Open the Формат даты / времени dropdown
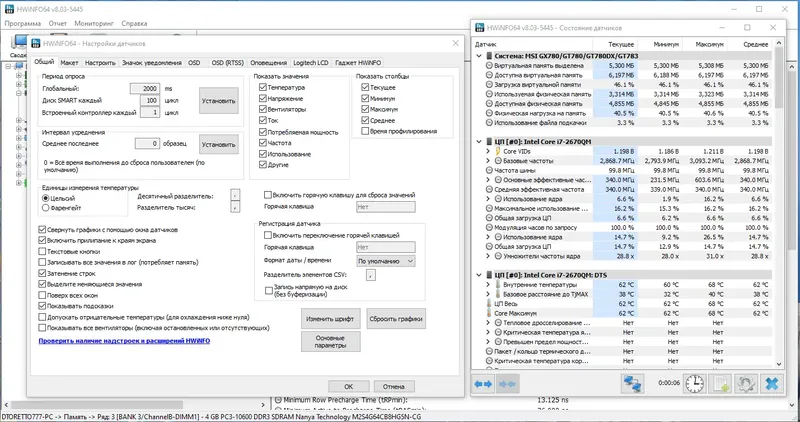The image size is (800, 422). pos(386,261)
